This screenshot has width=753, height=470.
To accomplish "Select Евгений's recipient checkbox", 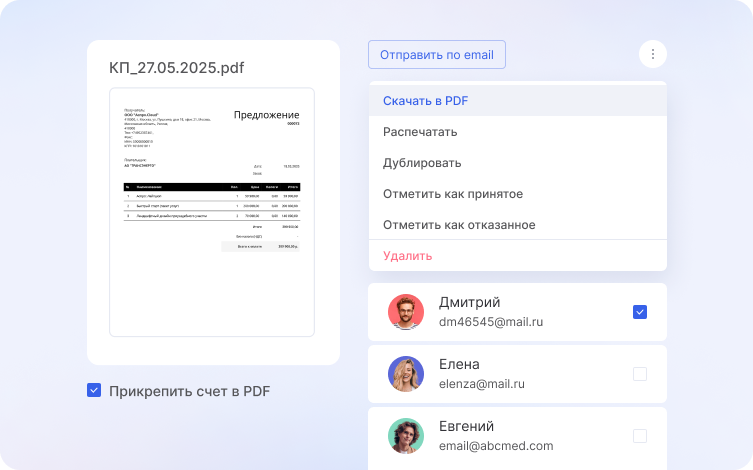I will 640,436.
